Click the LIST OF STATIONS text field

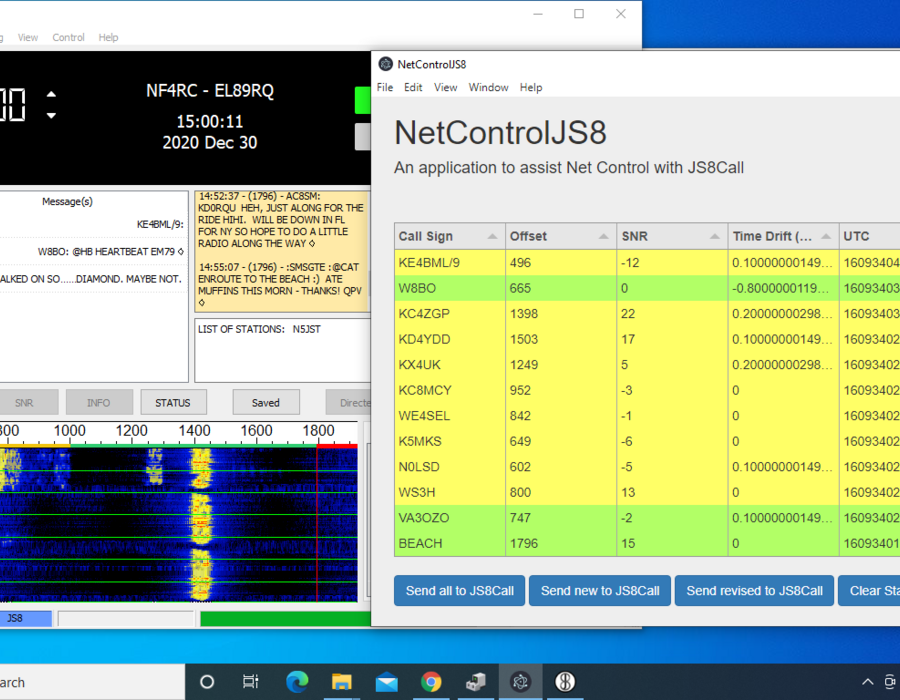pos(282,350)
